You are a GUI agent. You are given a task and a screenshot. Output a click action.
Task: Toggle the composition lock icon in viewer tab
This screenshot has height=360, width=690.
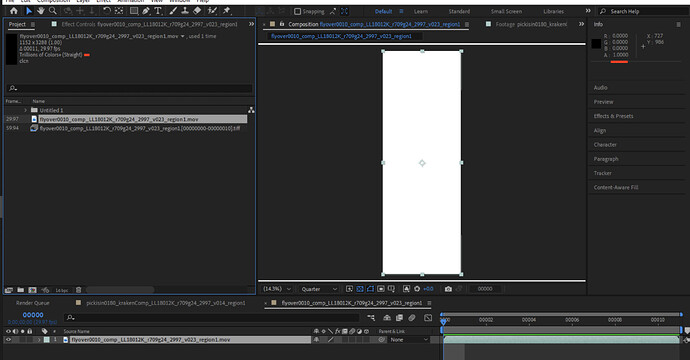click(x=282, y=24)
